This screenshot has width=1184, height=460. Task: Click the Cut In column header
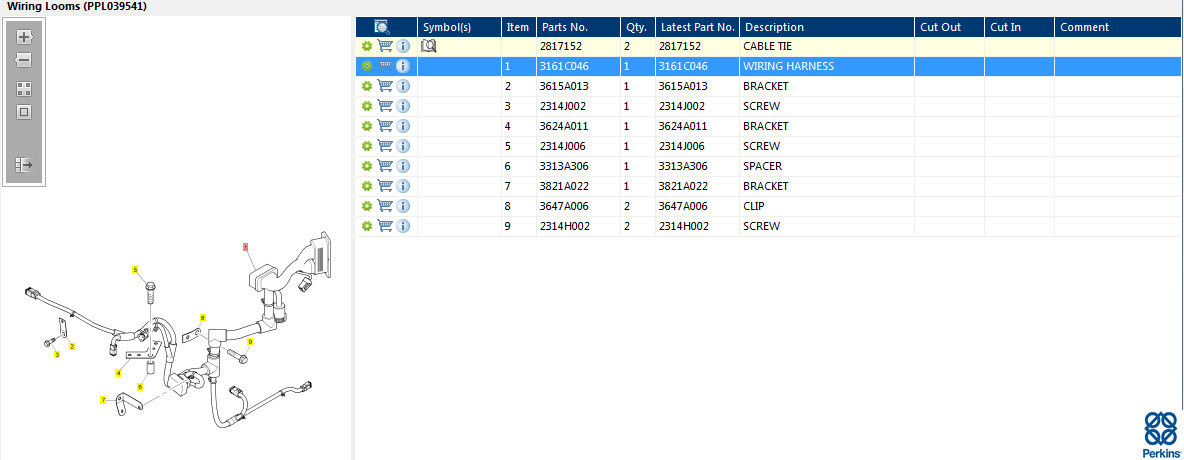pos(1019,27)
